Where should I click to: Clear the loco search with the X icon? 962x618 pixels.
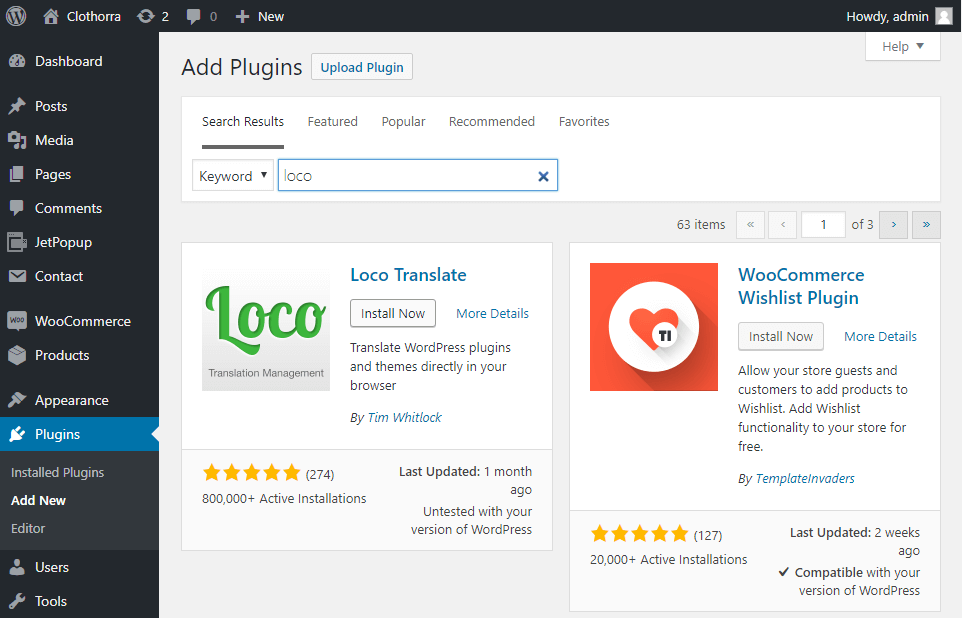tap(543, 177)
